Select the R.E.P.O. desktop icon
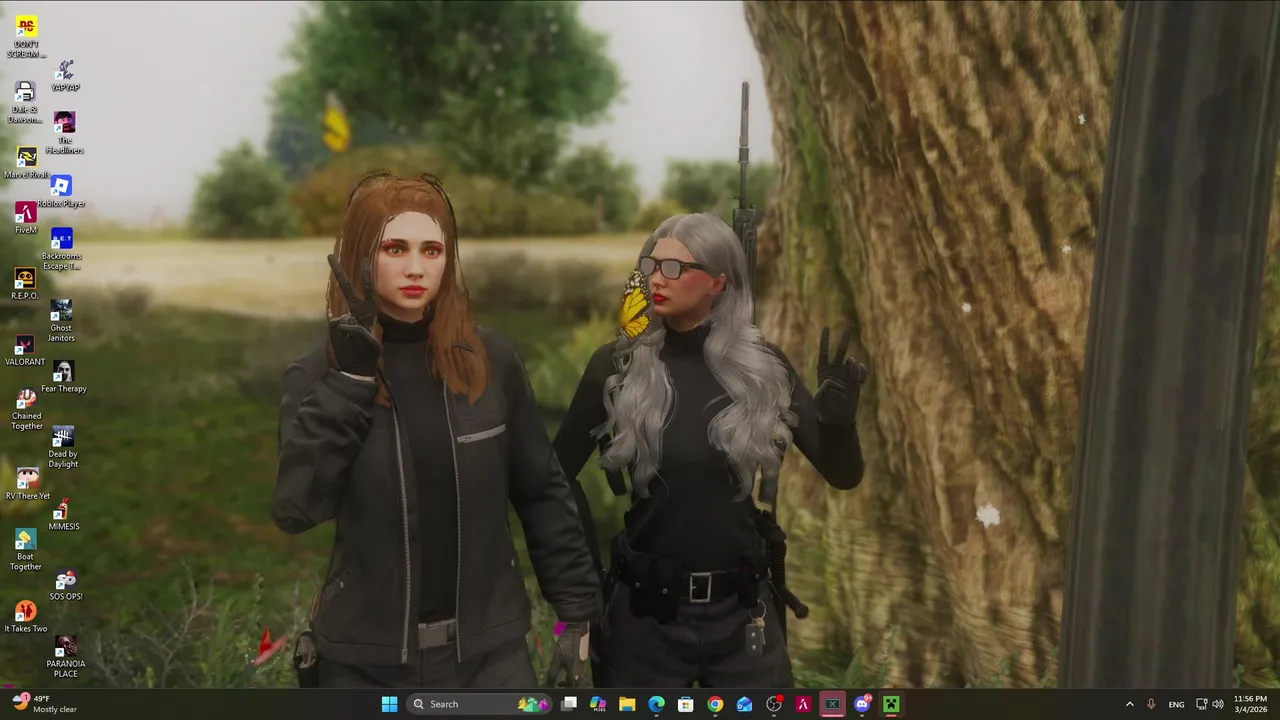 point(25,284)
